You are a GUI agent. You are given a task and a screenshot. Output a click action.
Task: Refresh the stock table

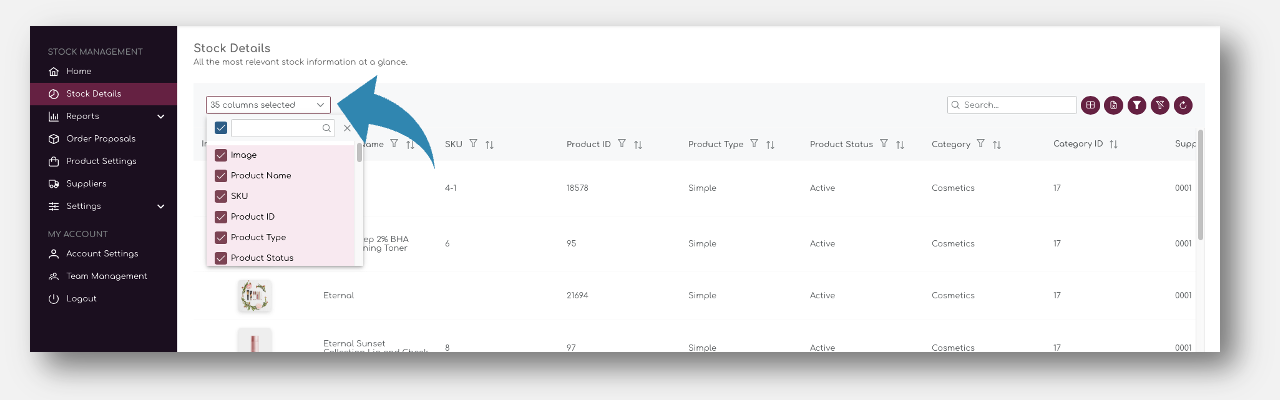[1184, 104]
